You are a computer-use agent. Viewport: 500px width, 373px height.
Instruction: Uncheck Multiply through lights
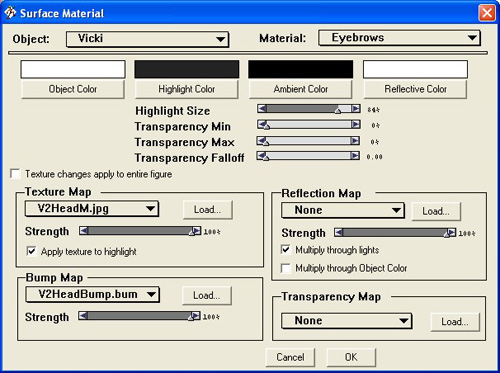pyautogui.click(x=286, y=250)
